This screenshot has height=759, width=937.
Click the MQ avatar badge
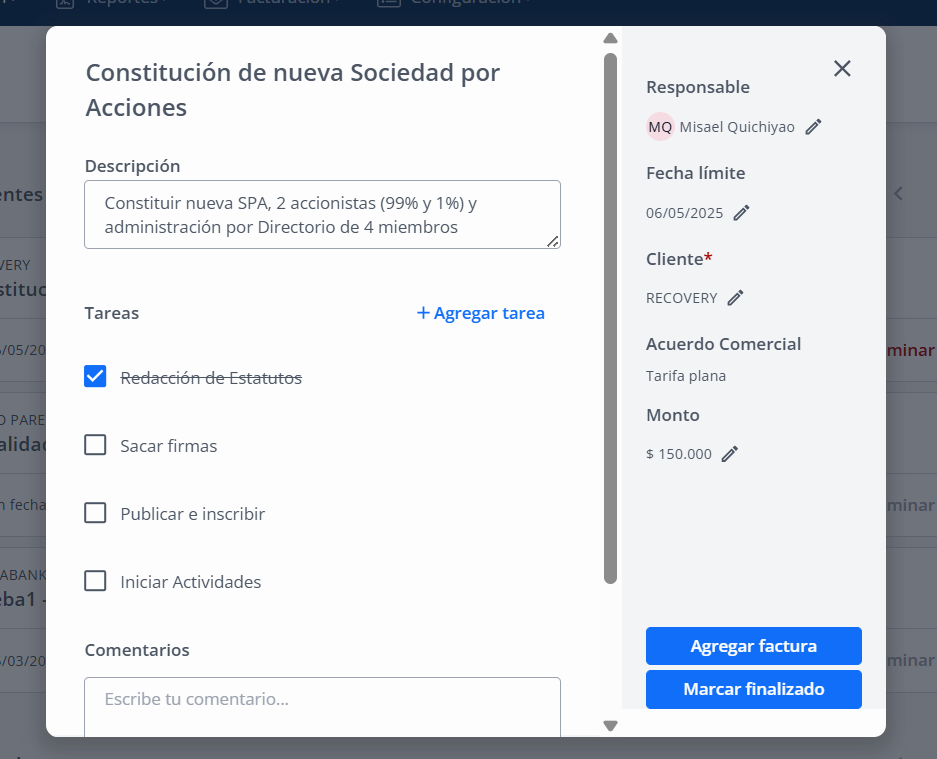pos(660,127)
